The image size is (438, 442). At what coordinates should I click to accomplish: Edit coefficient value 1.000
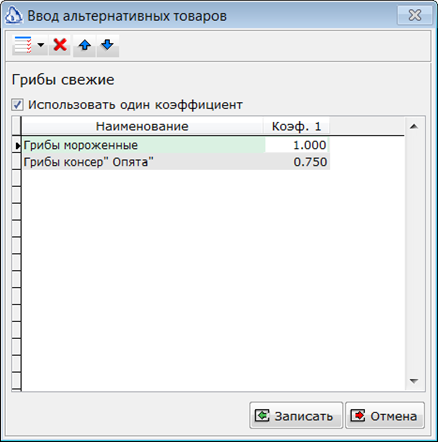click(x=297, y=145)
